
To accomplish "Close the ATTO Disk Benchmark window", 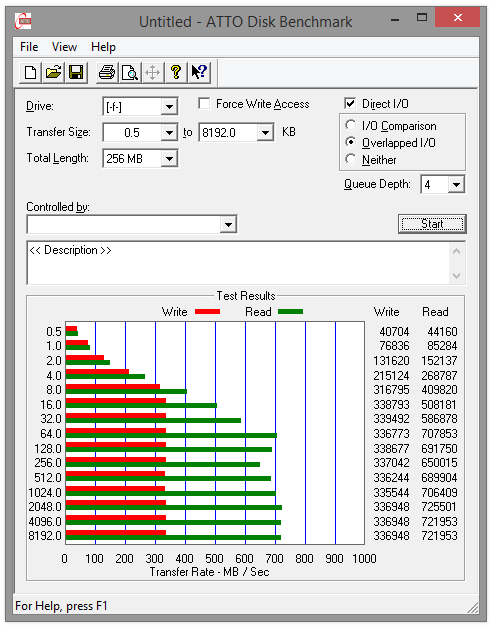I will point(457,18).
